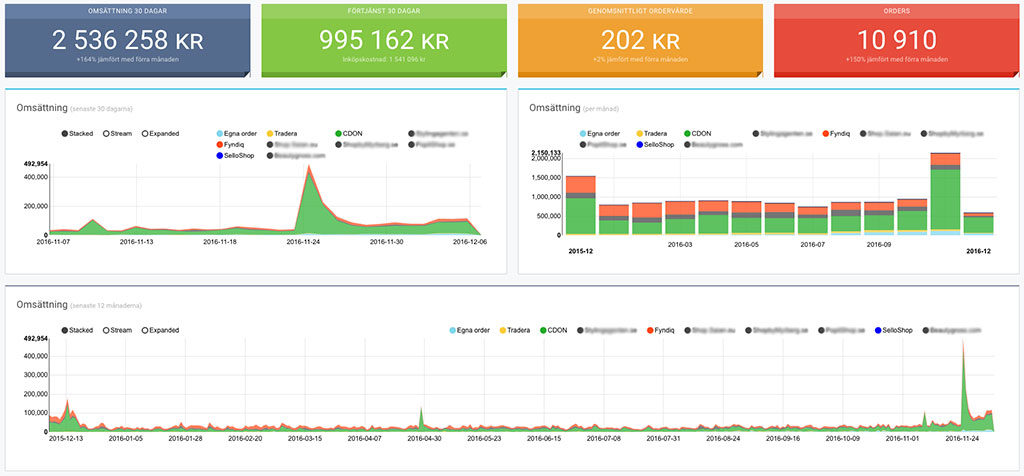Click the tallest bar in the monthly chart
The height and width of the screenshot is (476, 1024).
(x=945, y=193)
